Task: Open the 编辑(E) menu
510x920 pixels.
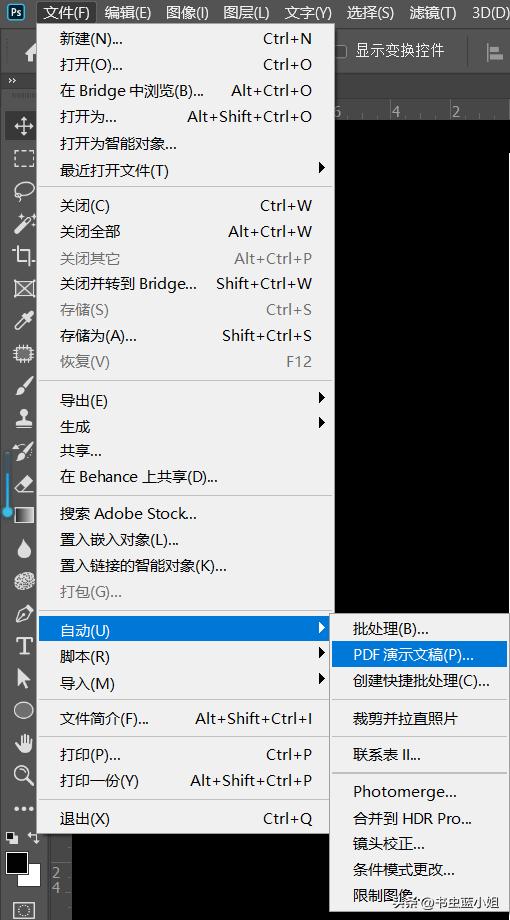Action: [127, 12]
